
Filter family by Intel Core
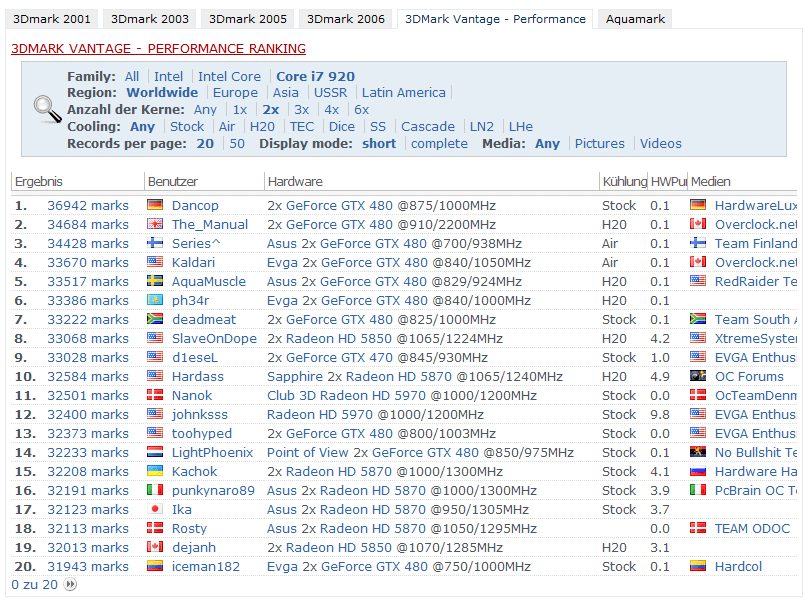229,76
